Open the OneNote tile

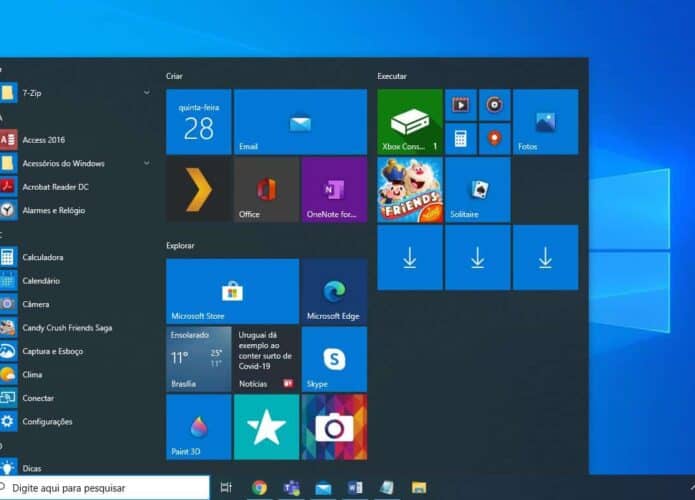point(334,190)
